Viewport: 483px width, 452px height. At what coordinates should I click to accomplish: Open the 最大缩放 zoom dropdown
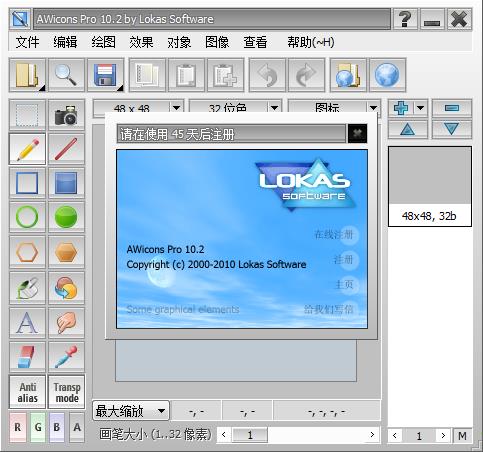pos(131,411)
